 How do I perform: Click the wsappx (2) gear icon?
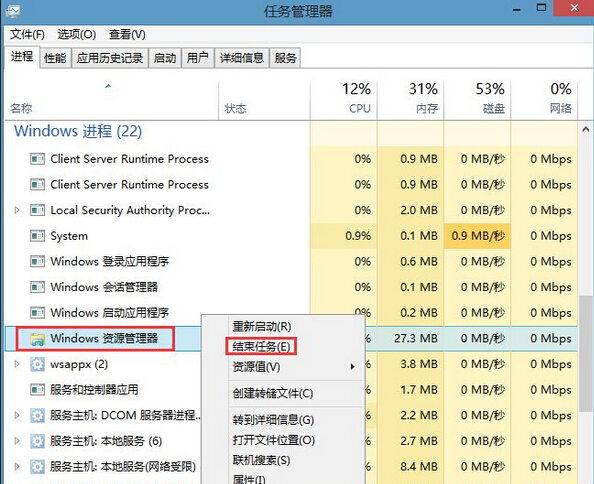(38, 364)
